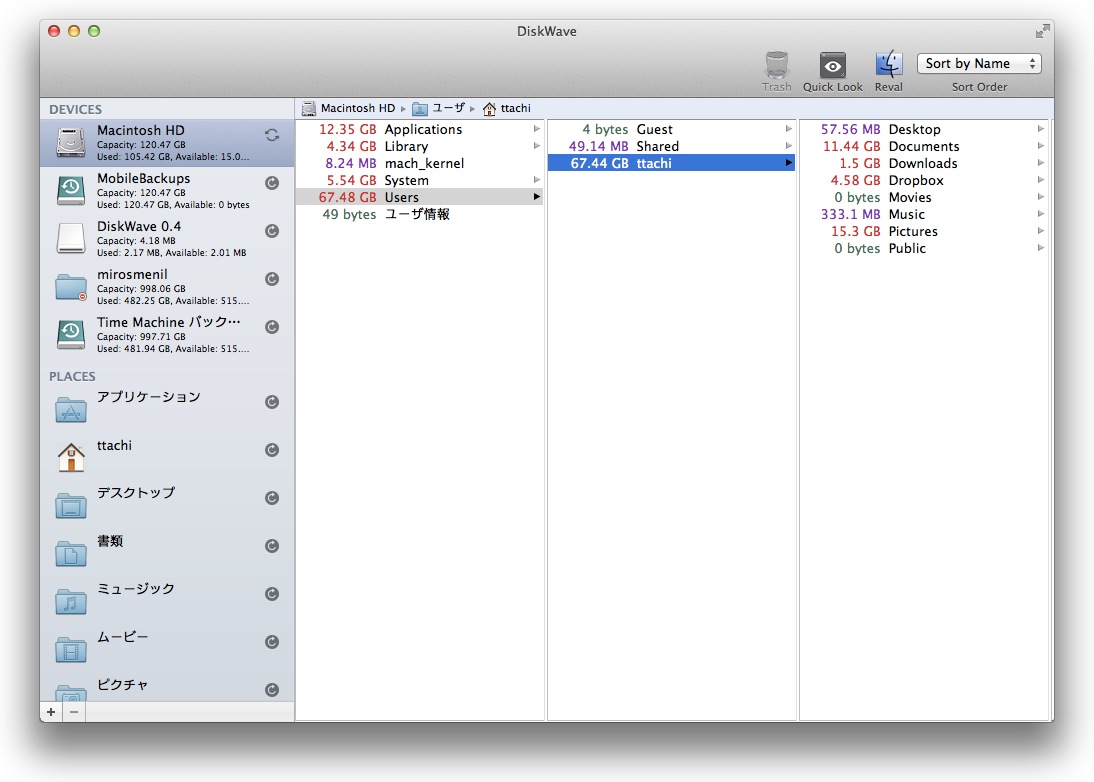Remove place with the minus button
The width and height of the screenshot is (1094, 782).
point(74,712)
